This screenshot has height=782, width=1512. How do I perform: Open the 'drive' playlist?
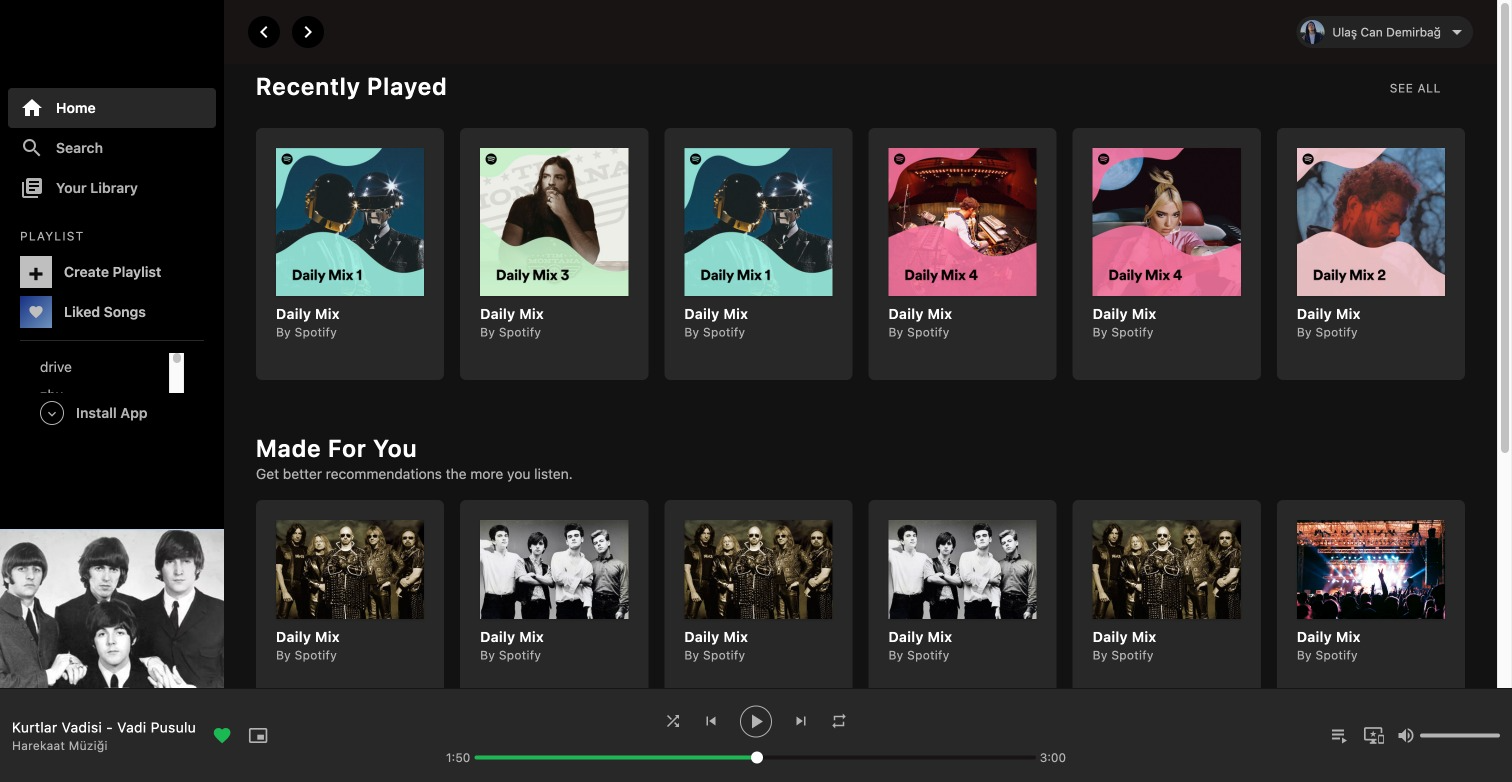point(56,367)
